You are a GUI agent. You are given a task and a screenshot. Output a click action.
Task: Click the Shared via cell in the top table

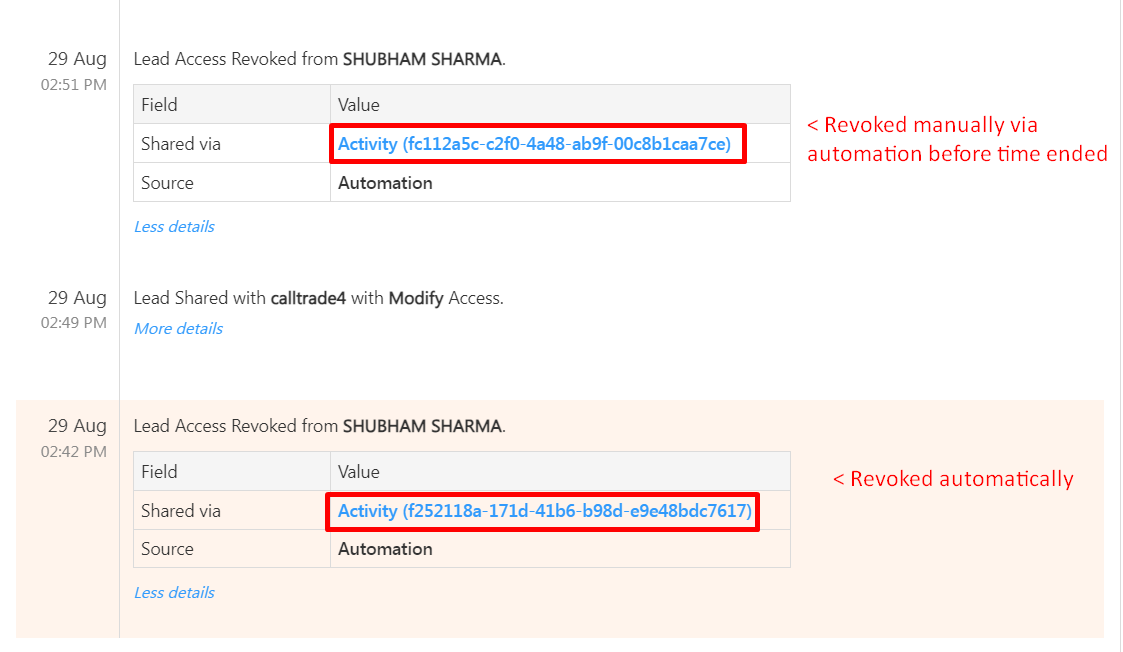pyautogui.click(x=181, y=144)
